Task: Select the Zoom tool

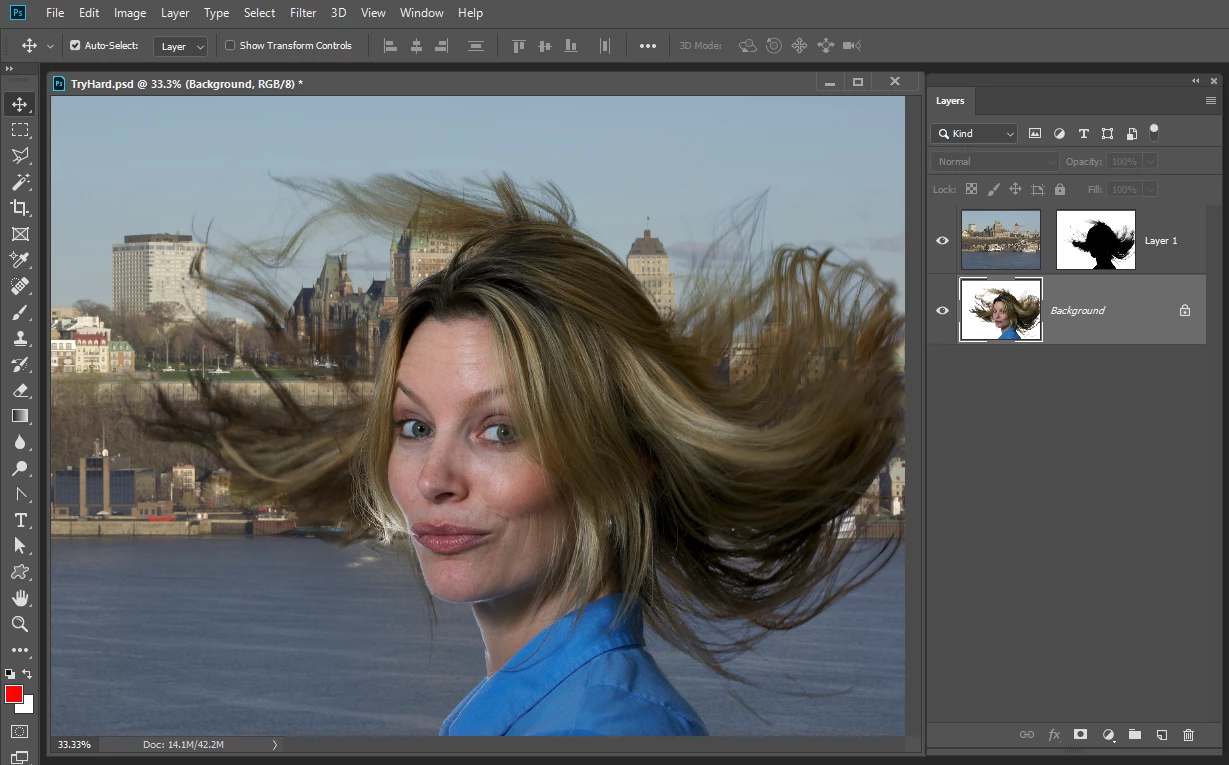Action: (20, 624)
